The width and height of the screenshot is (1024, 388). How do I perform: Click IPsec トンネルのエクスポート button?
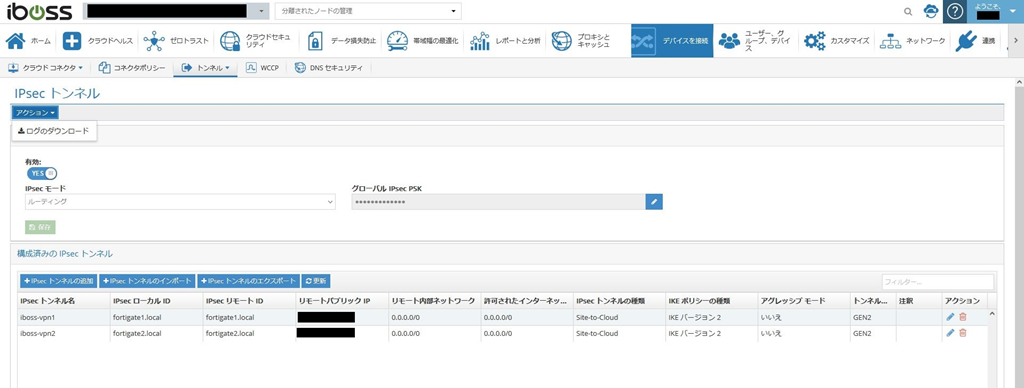(x=248, y=281)
